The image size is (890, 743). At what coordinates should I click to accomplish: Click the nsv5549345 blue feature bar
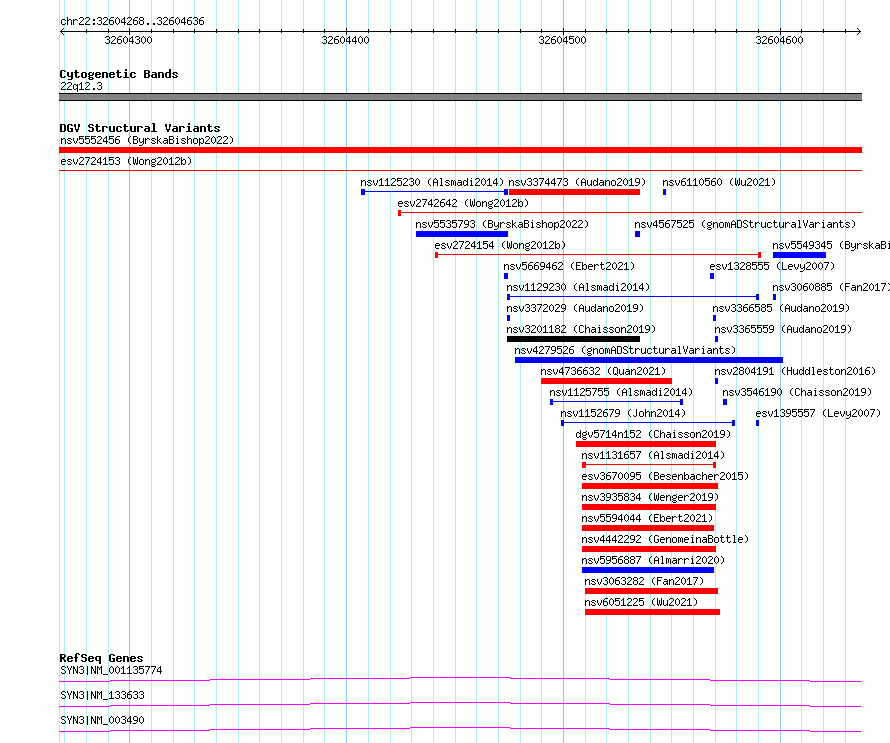[x=799, y=255]
